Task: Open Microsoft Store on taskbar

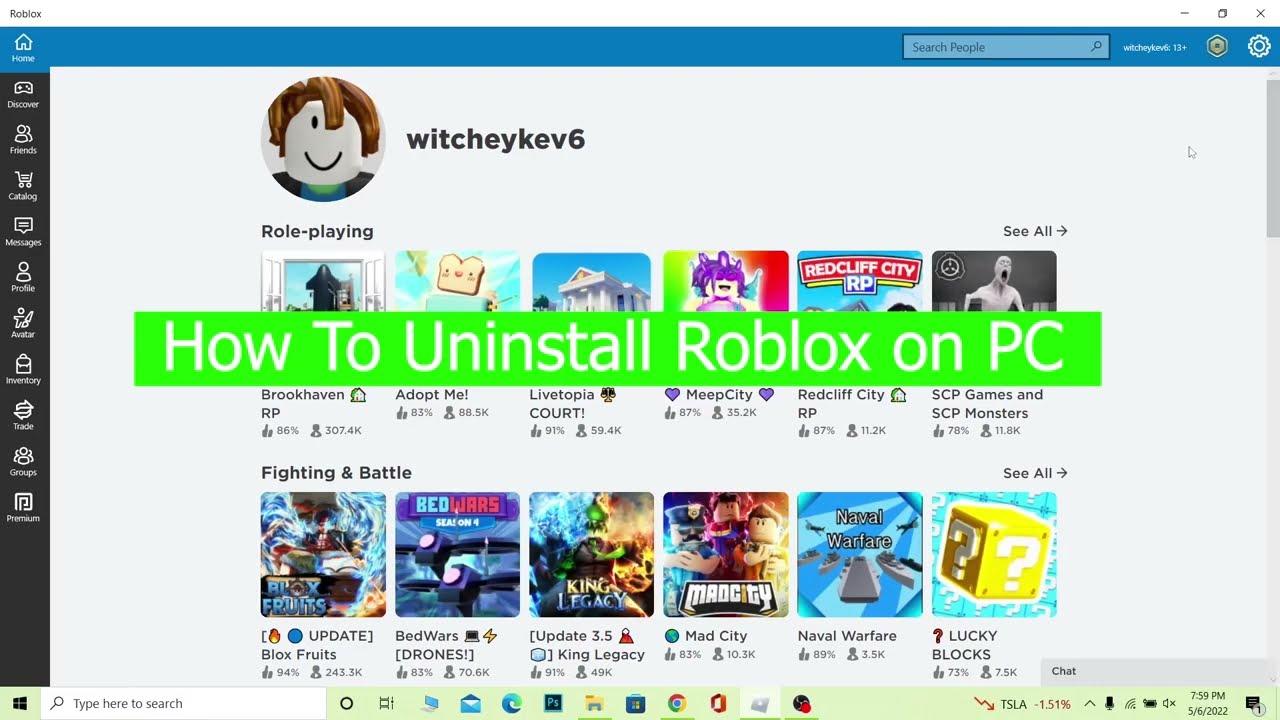Action: (x=635, y=703)
